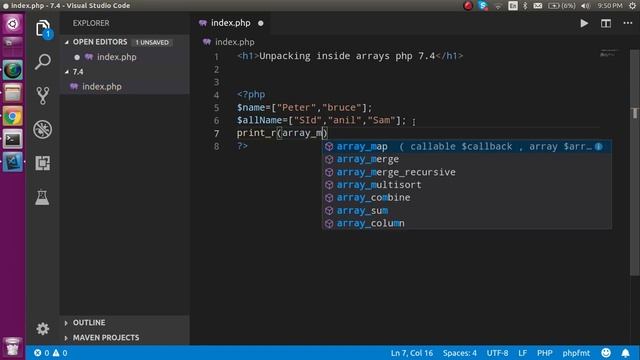Open Ubuntu Dash search launcher icon
Screen dimensions: 640x360
point(13,24)
